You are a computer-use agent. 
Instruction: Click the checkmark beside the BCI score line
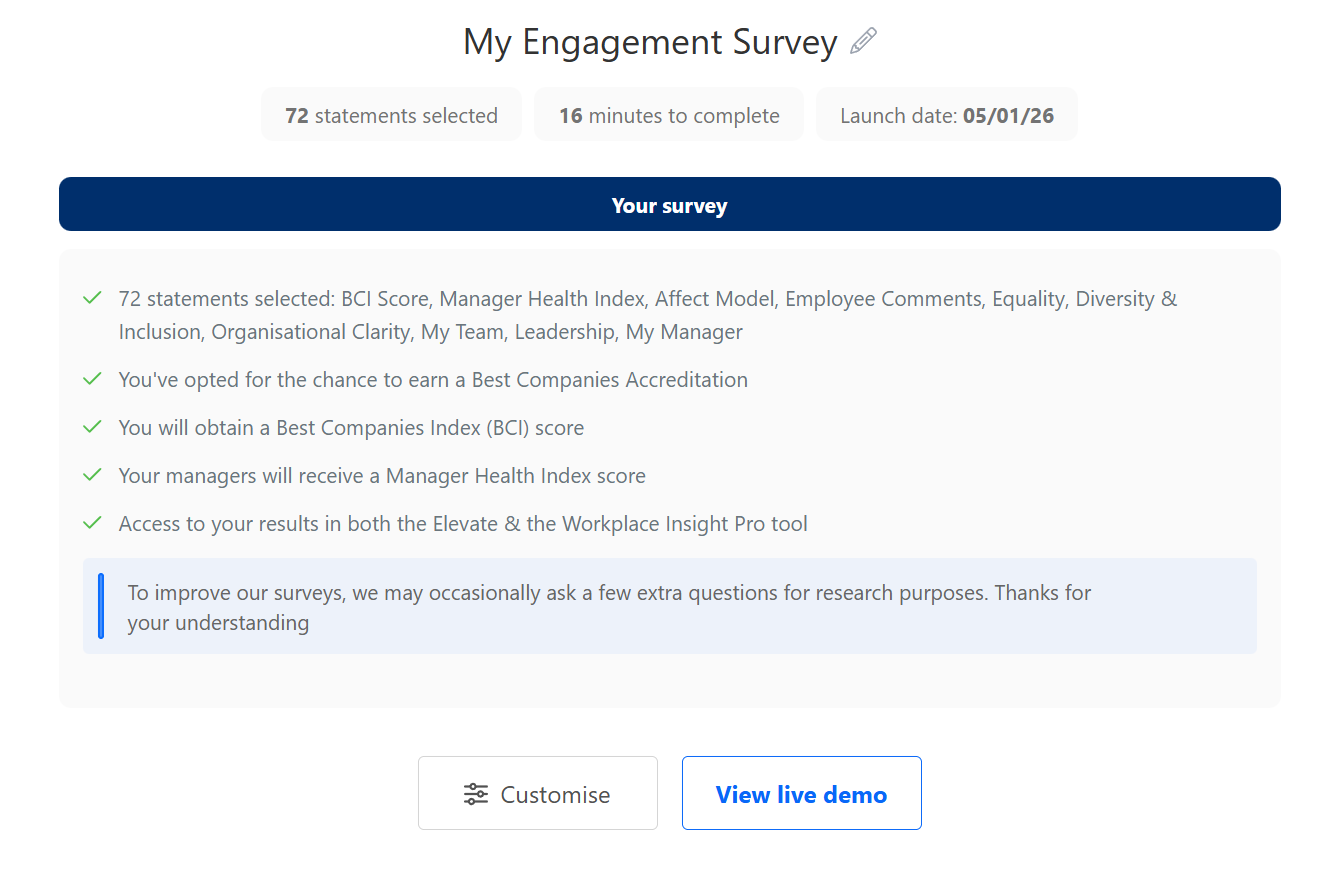93,427
